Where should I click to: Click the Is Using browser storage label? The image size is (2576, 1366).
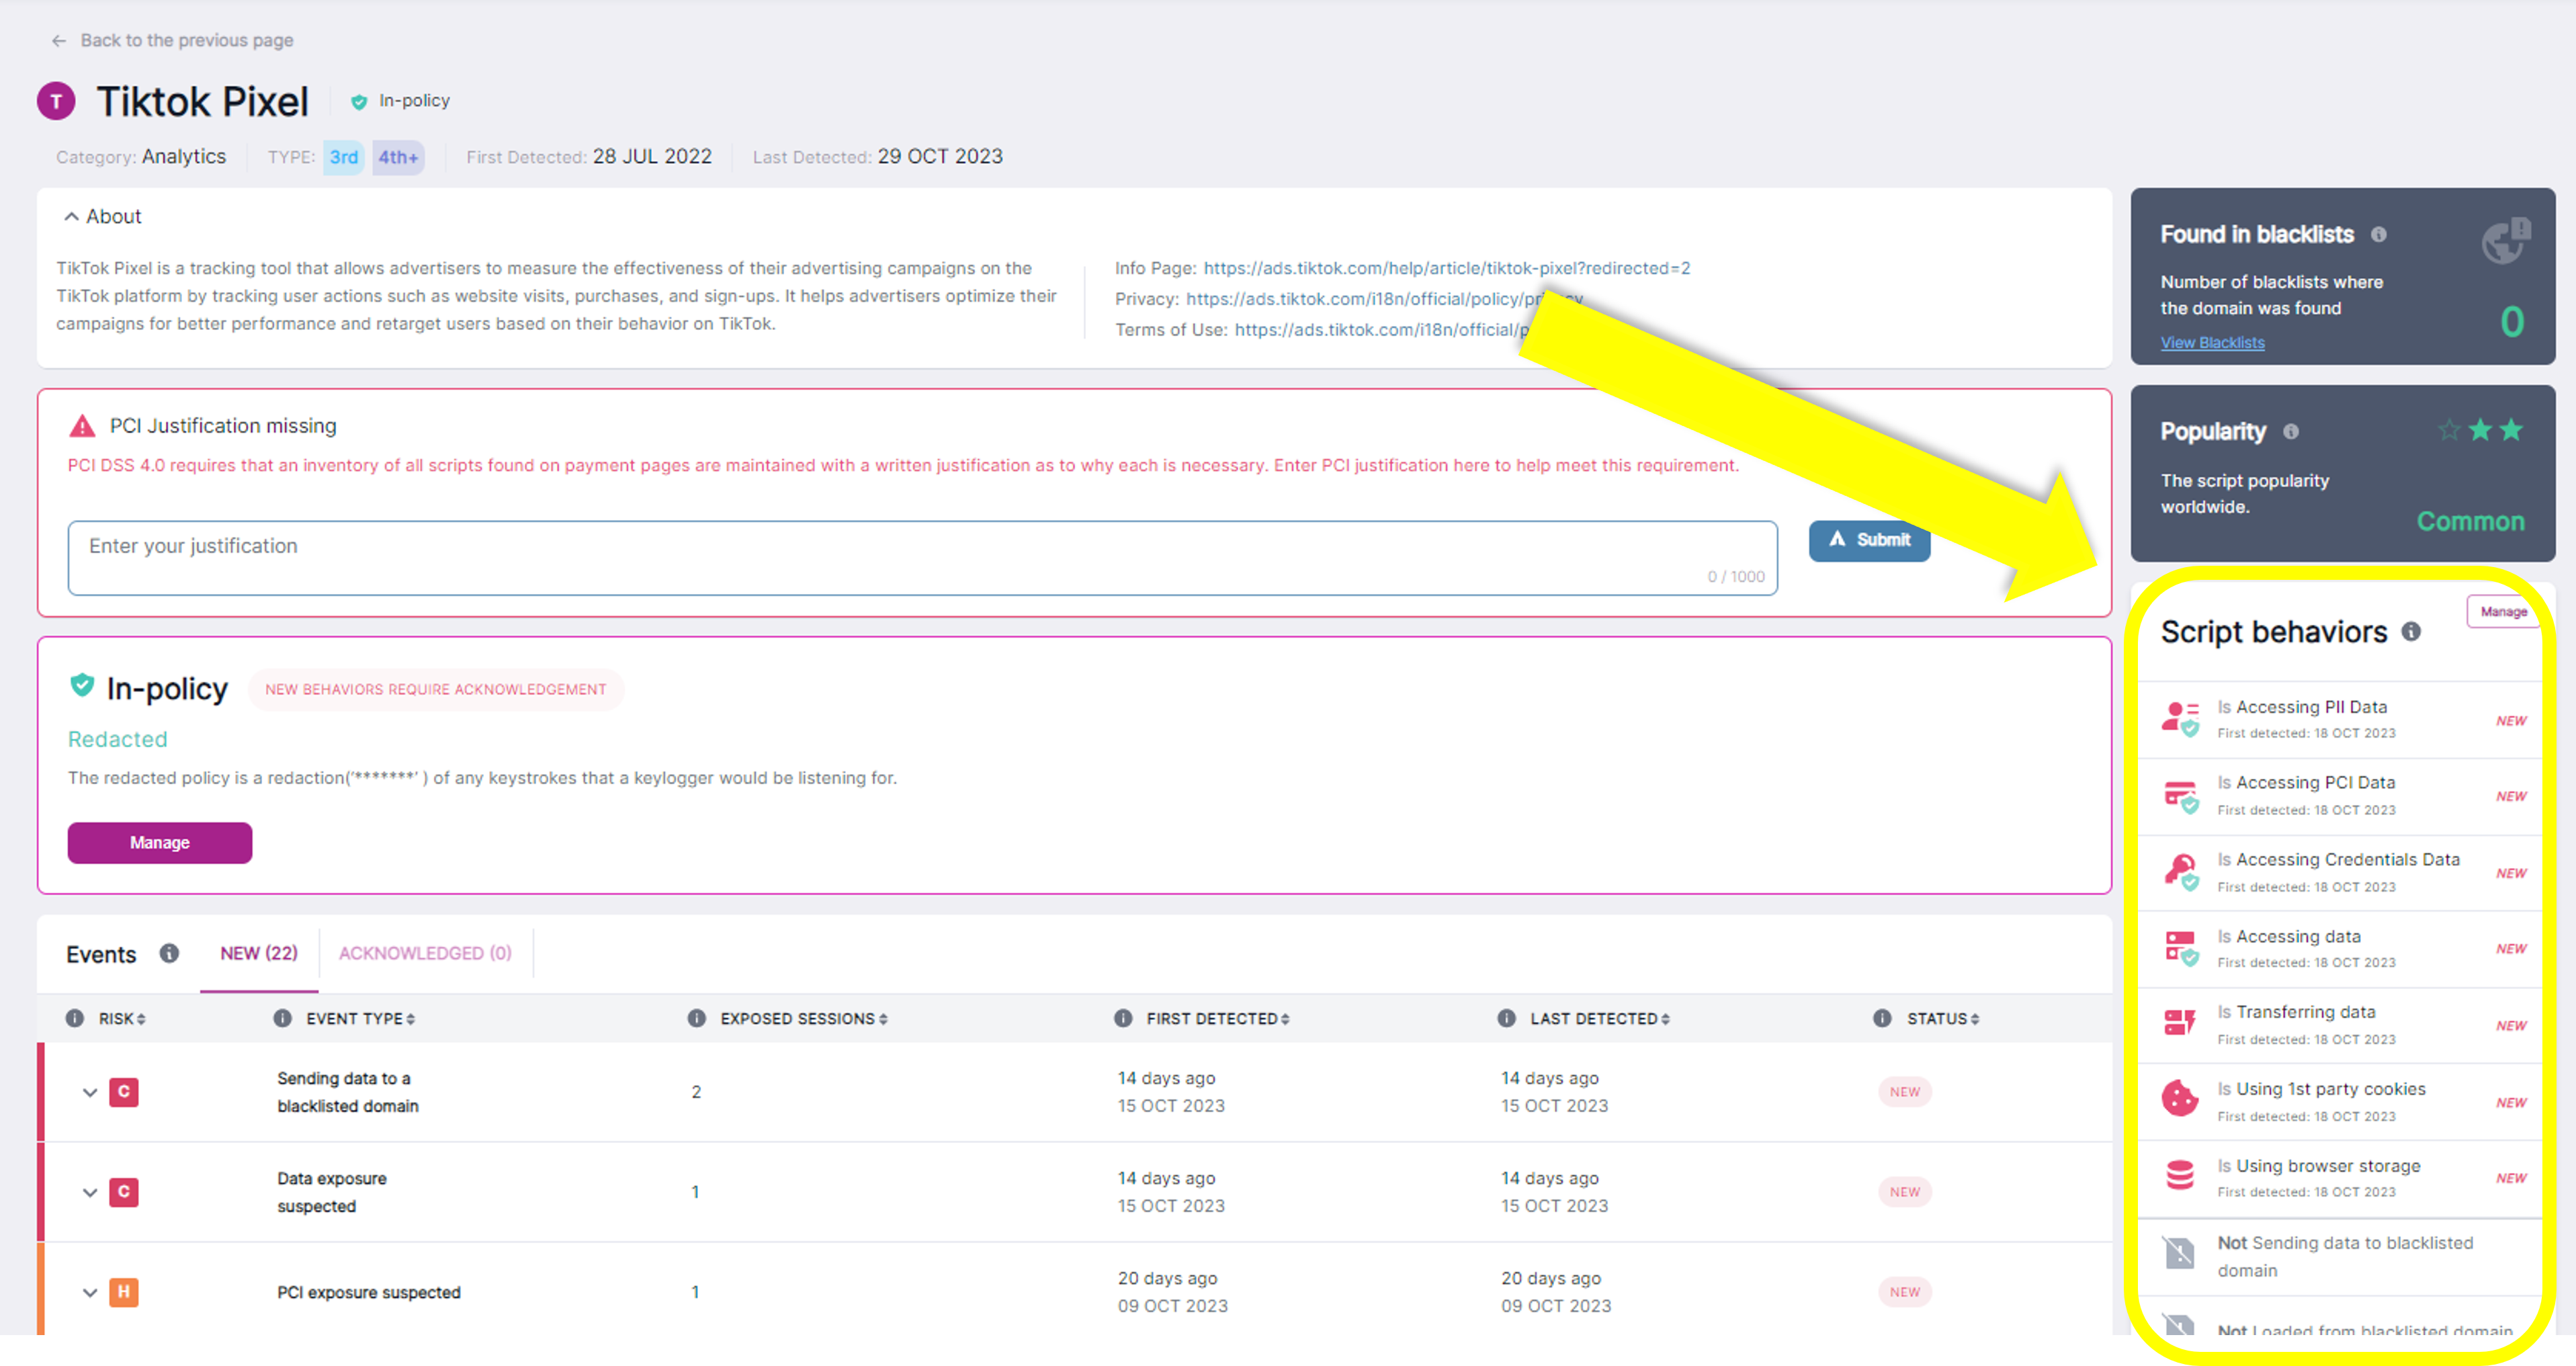pyautogui.click(x=2318, y=1166)
